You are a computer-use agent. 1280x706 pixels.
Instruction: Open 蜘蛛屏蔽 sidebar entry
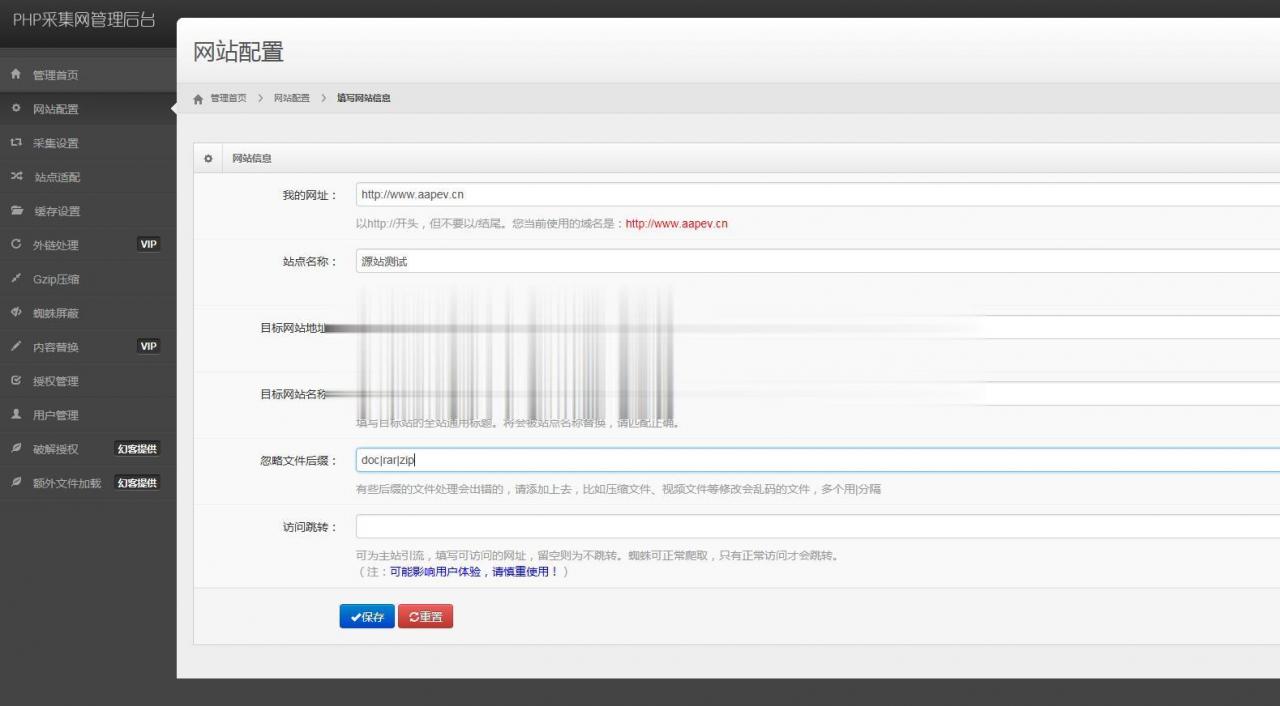[x=88, y=313]
